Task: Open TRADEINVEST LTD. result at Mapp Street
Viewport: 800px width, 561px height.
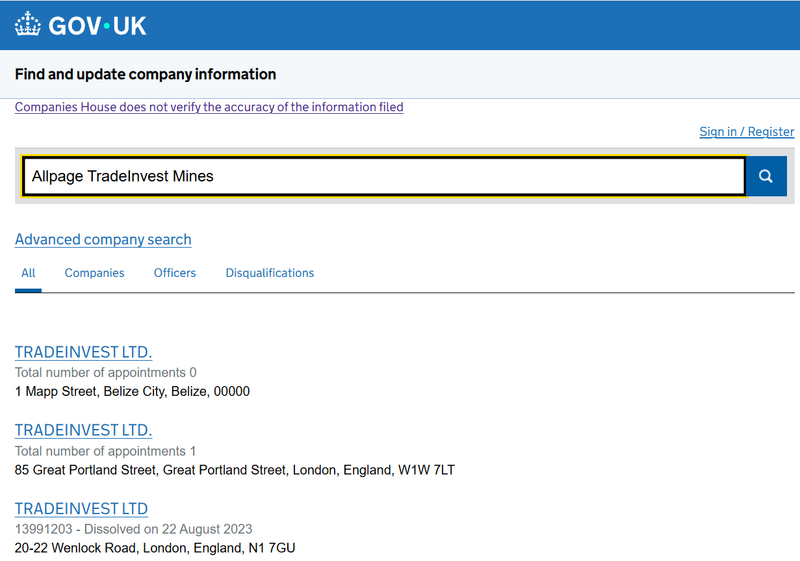Action: point(83,352)
